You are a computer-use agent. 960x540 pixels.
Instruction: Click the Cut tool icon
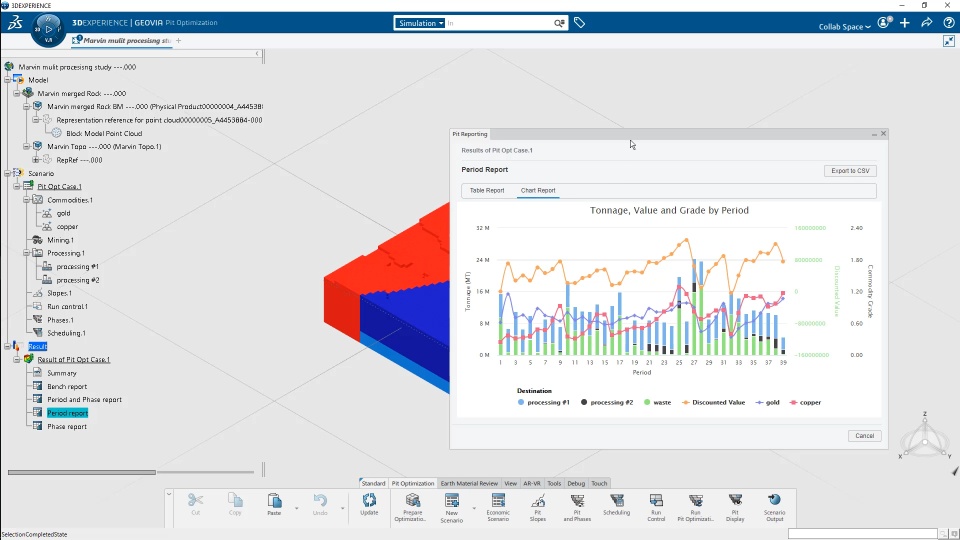click(x=195, y=501)
